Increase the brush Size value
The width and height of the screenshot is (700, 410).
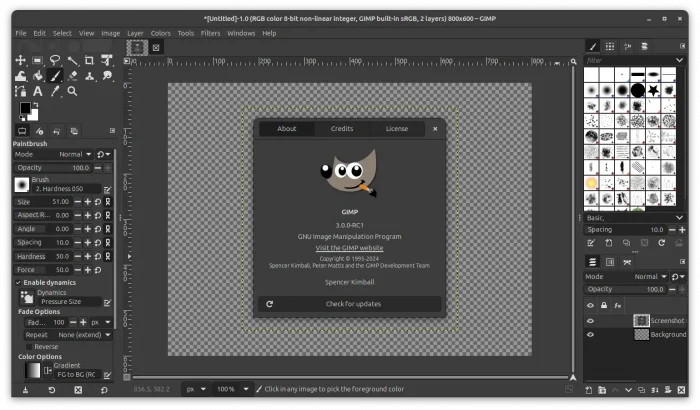click(x=88, y=202)
